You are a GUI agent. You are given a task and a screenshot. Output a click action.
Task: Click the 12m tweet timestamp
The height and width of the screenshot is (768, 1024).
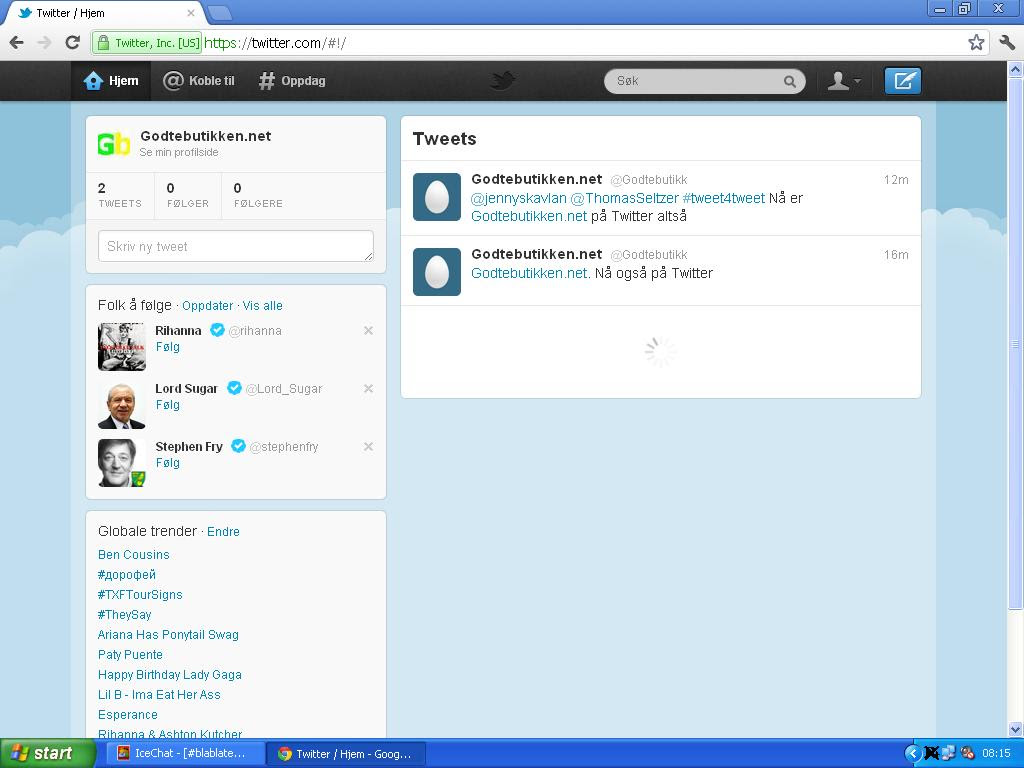(x=896, y=180)
